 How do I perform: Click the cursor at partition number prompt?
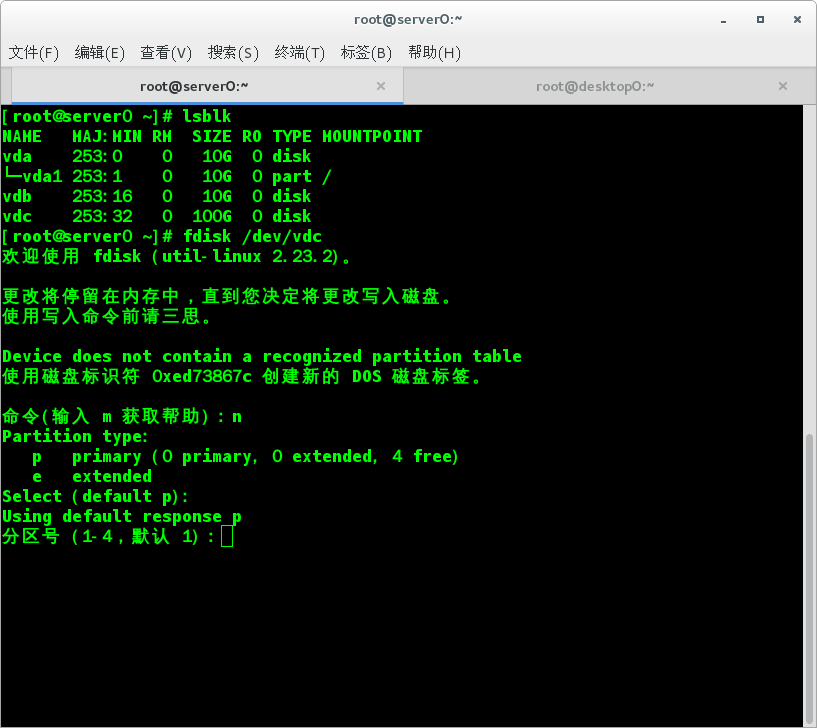click(x=227, y=536)
